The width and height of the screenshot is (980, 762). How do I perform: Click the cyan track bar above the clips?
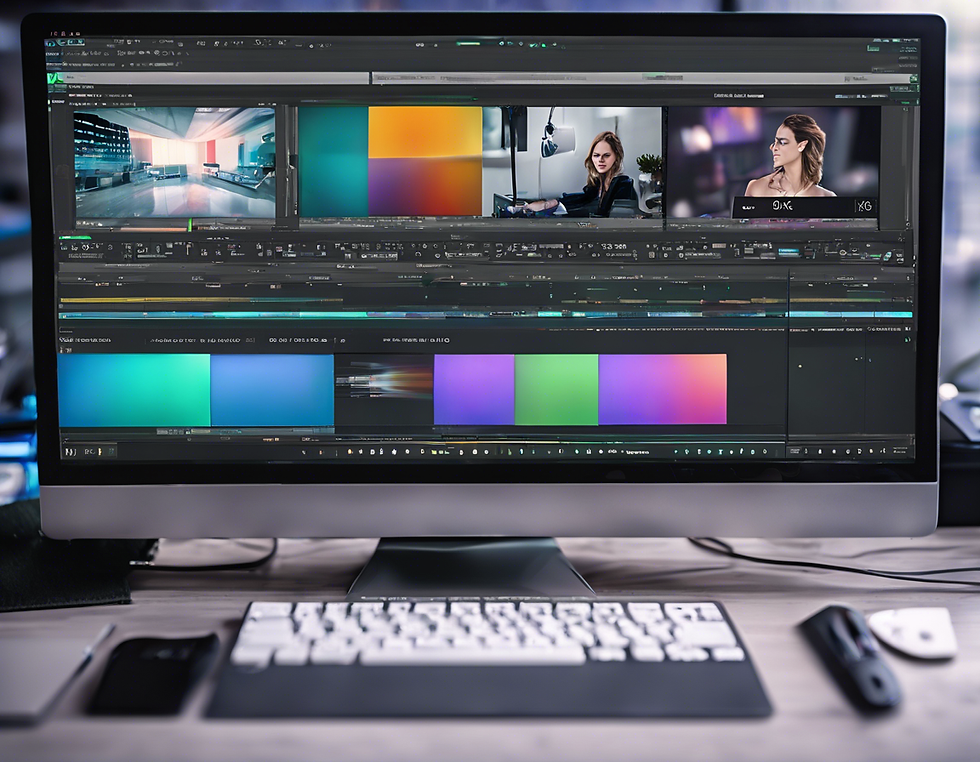[485, 314]
